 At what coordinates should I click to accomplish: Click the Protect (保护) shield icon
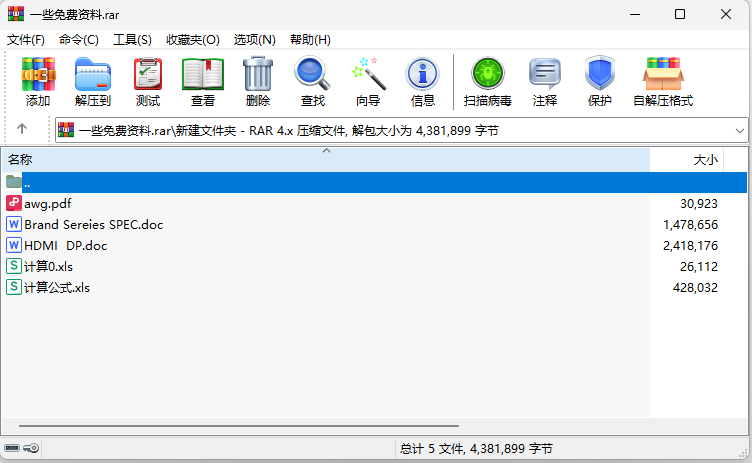(600, 82)
